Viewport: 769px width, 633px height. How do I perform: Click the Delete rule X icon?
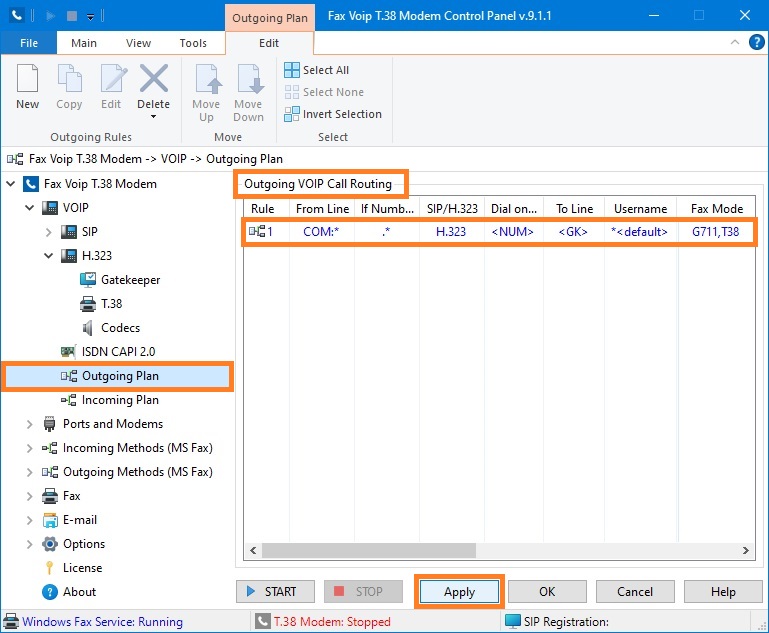pyautogui.click(x=154, y=78)
